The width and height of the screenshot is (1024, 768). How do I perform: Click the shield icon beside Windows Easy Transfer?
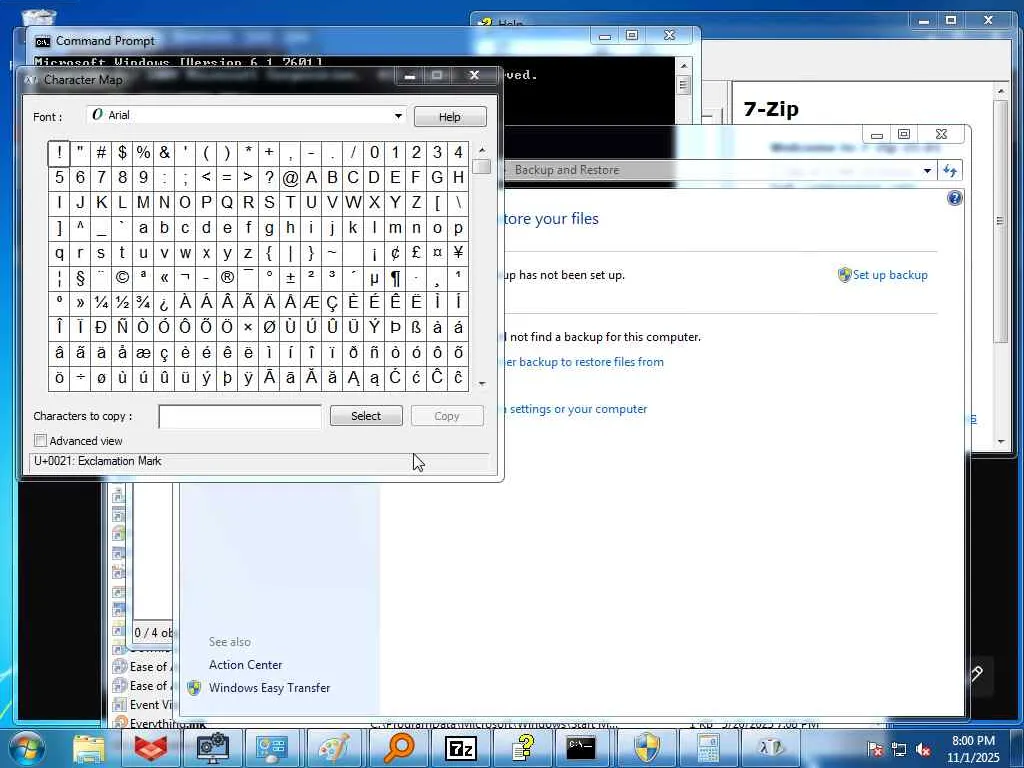[x=194, y=688]
